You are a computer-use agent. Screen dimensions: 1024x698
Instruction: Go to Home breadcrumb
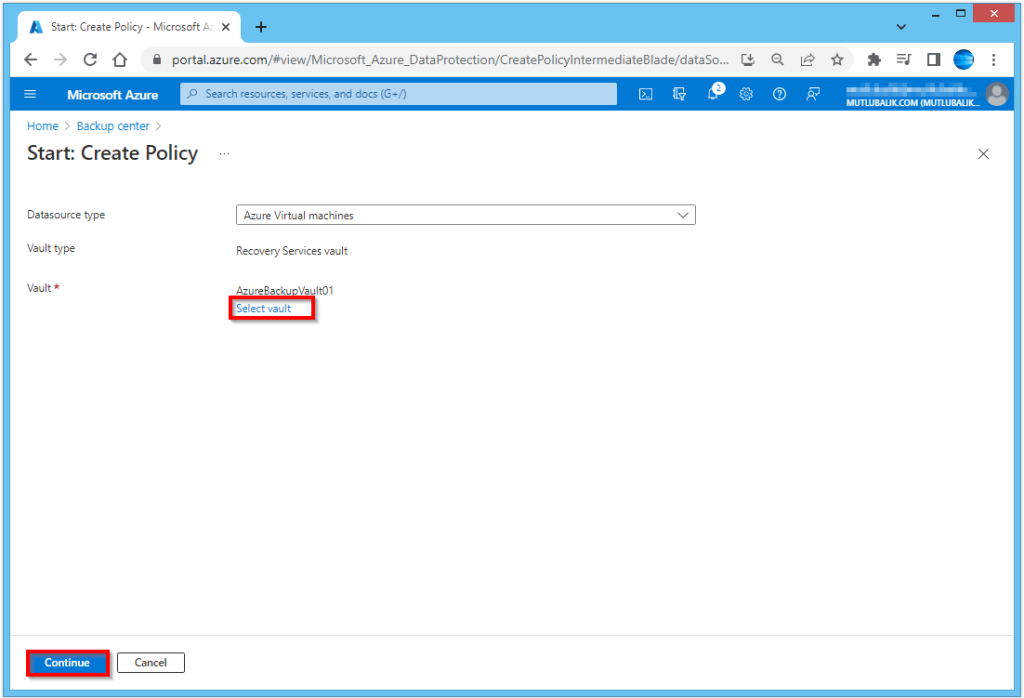[x=42, y=126]
